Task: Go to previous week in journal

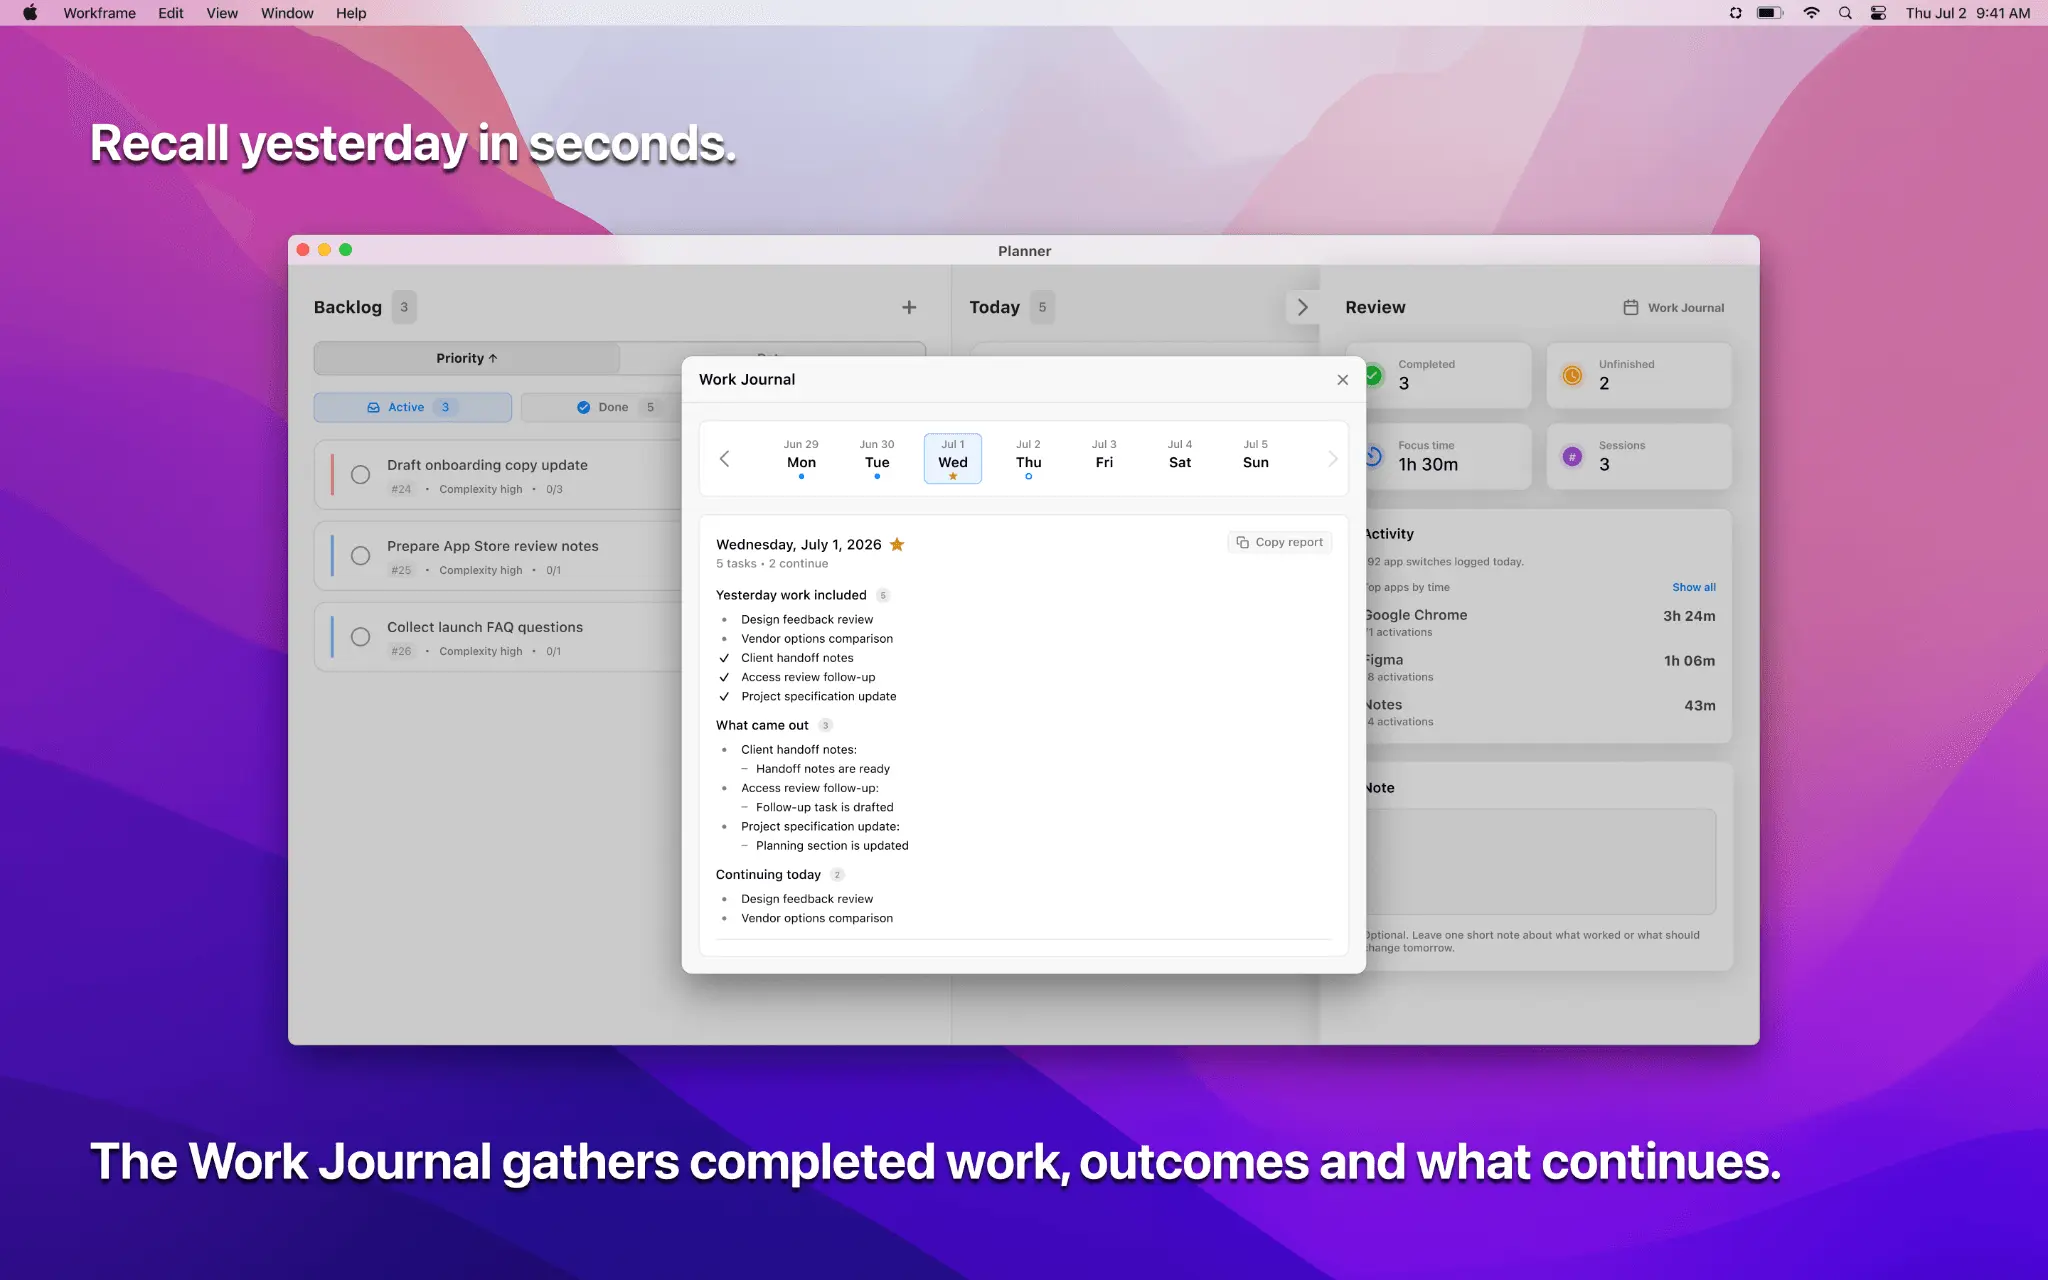Action: (725, 459)
